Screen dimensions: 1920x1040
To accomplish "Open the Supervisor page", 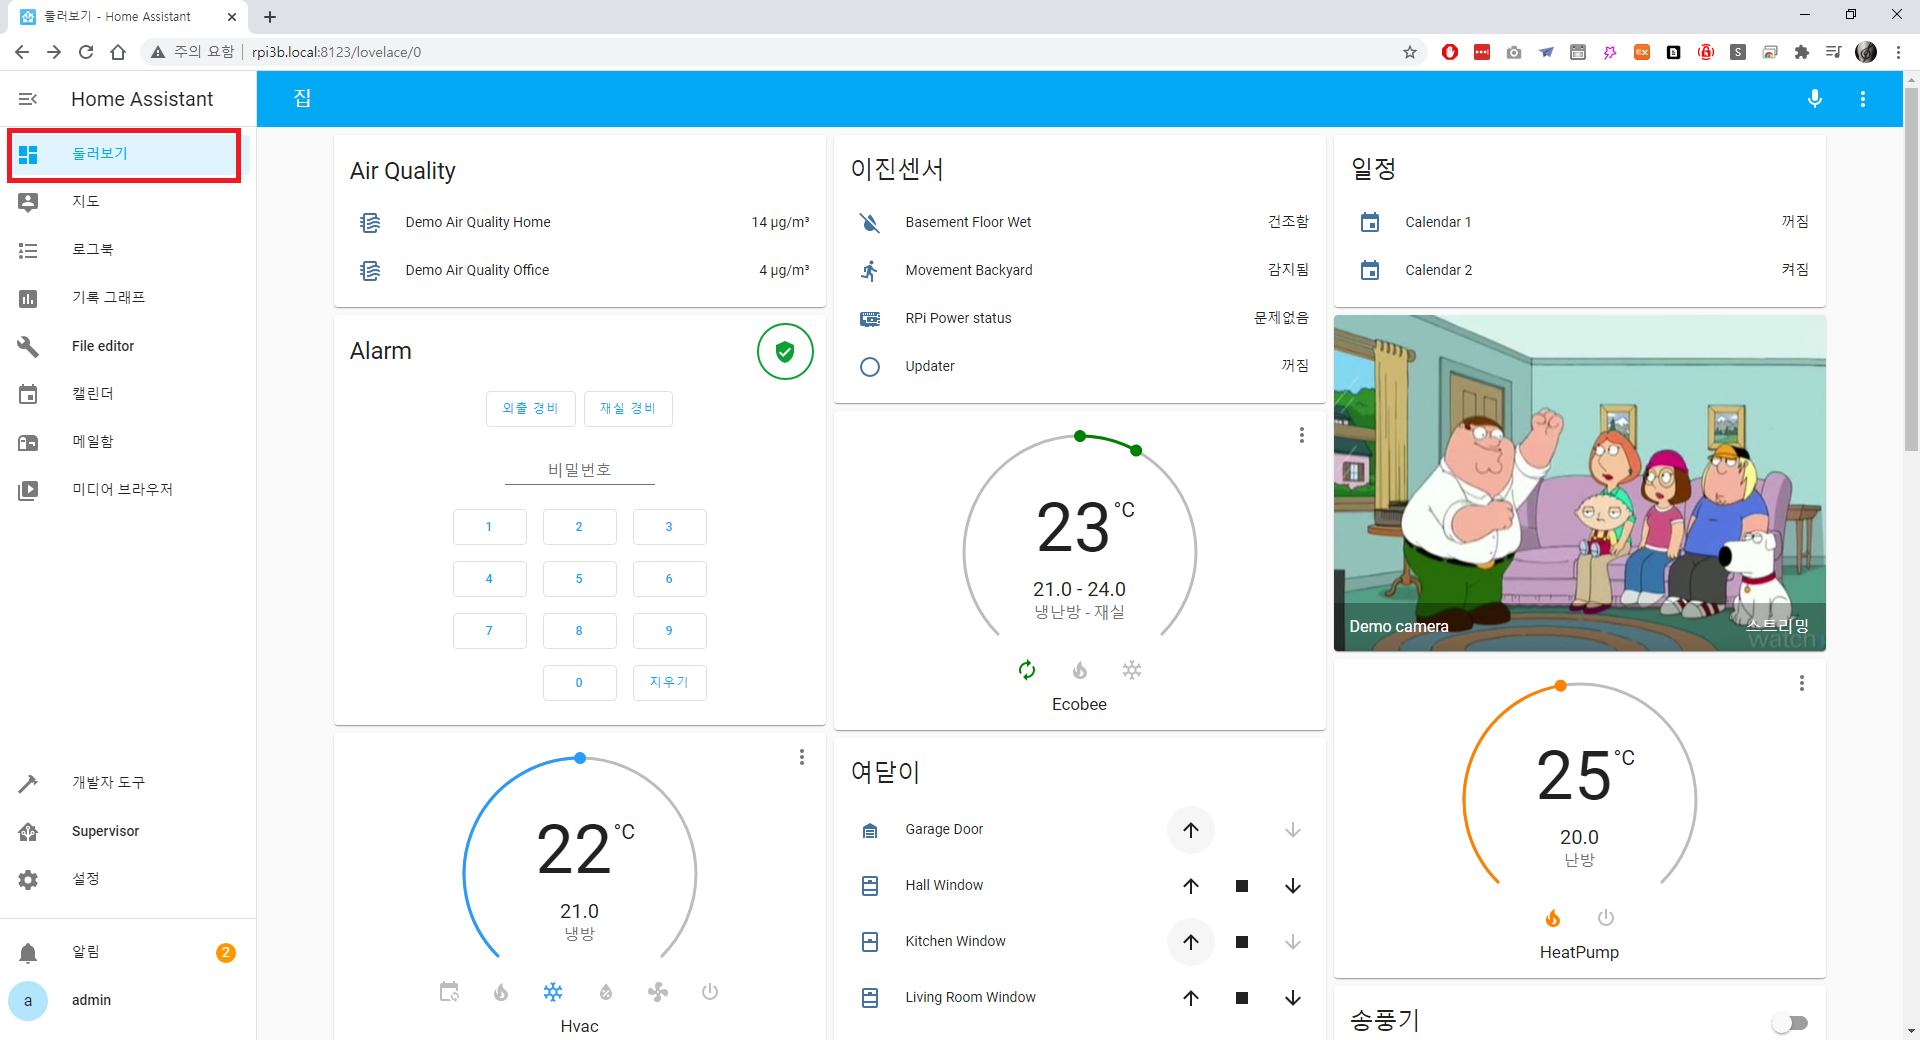I will (128, 831).
